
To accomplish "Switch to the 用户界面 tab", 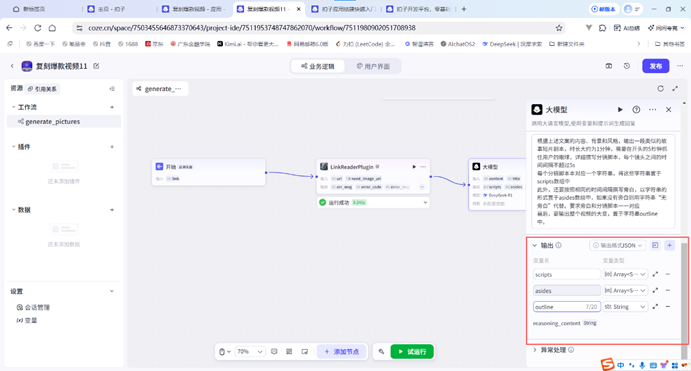I will point(373,67).
